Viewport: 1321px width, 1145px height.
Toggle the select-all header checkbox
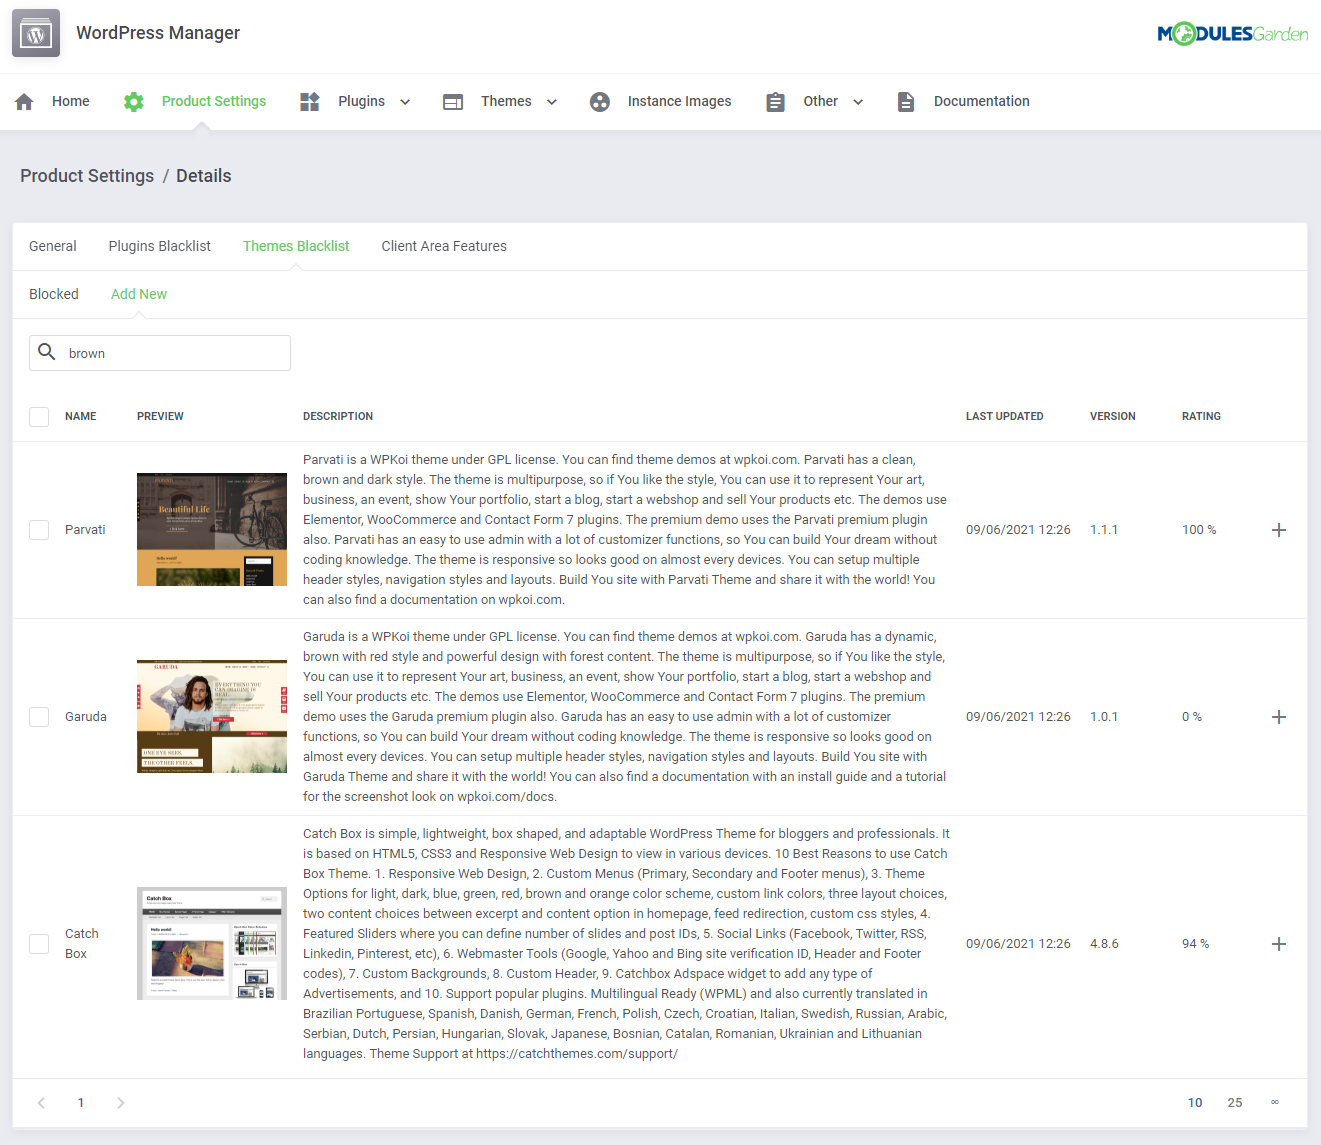[39, 417]
